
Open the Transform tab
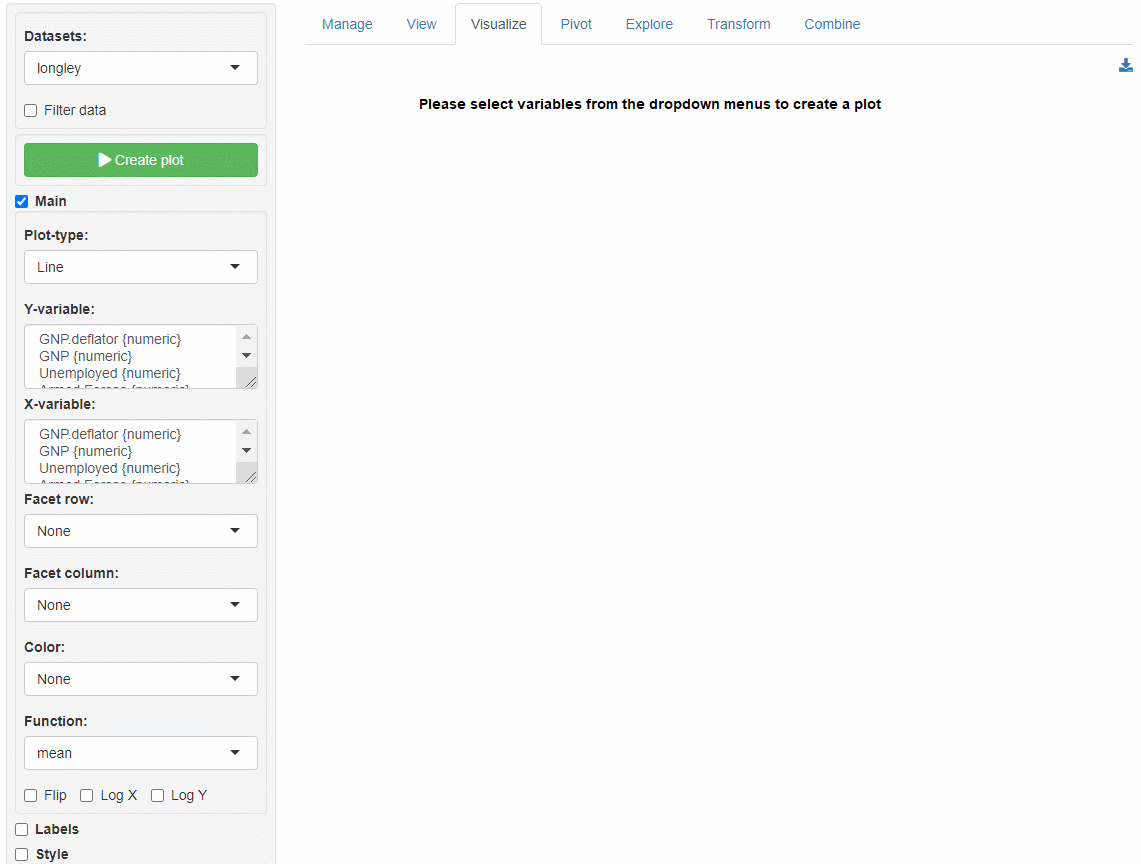(x=738, y=24)
